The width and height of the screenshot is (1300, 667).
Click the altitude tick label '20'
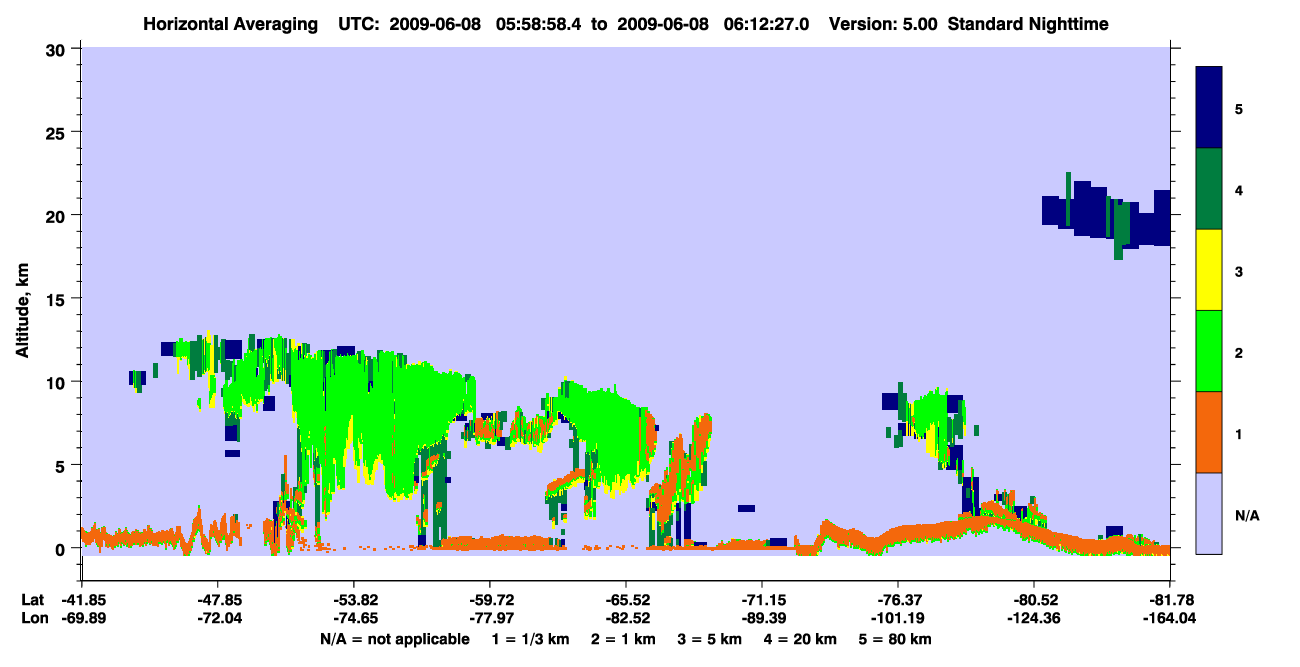click(x=57, y=215)
